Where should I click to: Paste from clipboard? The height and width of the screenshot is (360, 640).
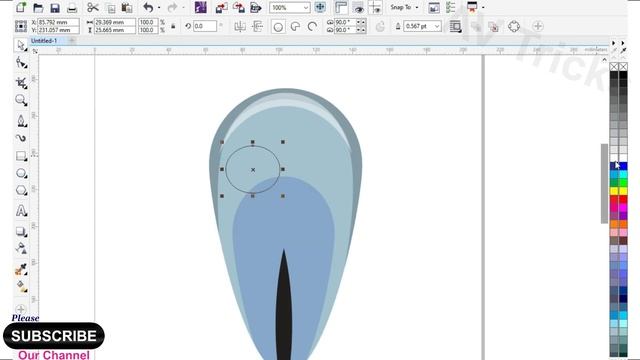click(127, 8)
